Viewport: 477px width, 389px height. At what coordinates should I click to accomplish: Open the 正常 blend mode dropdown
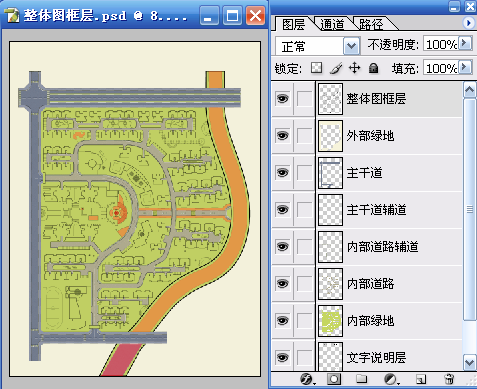tap(351, 46)
